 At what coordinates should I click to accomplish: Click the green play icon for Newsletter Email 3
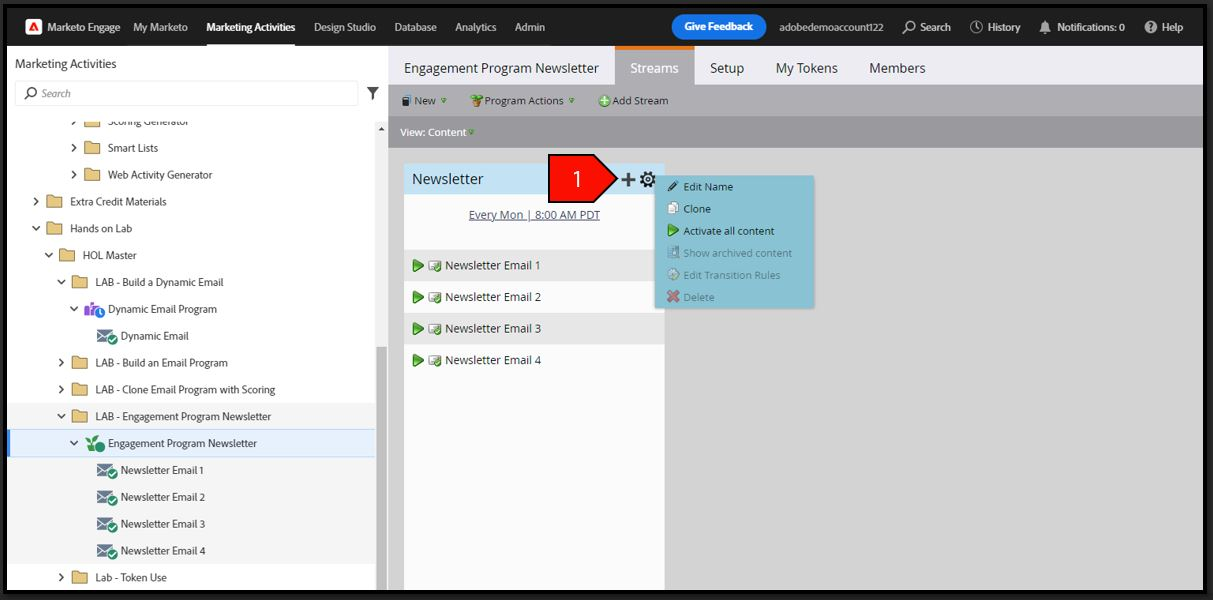pos(418,328)
